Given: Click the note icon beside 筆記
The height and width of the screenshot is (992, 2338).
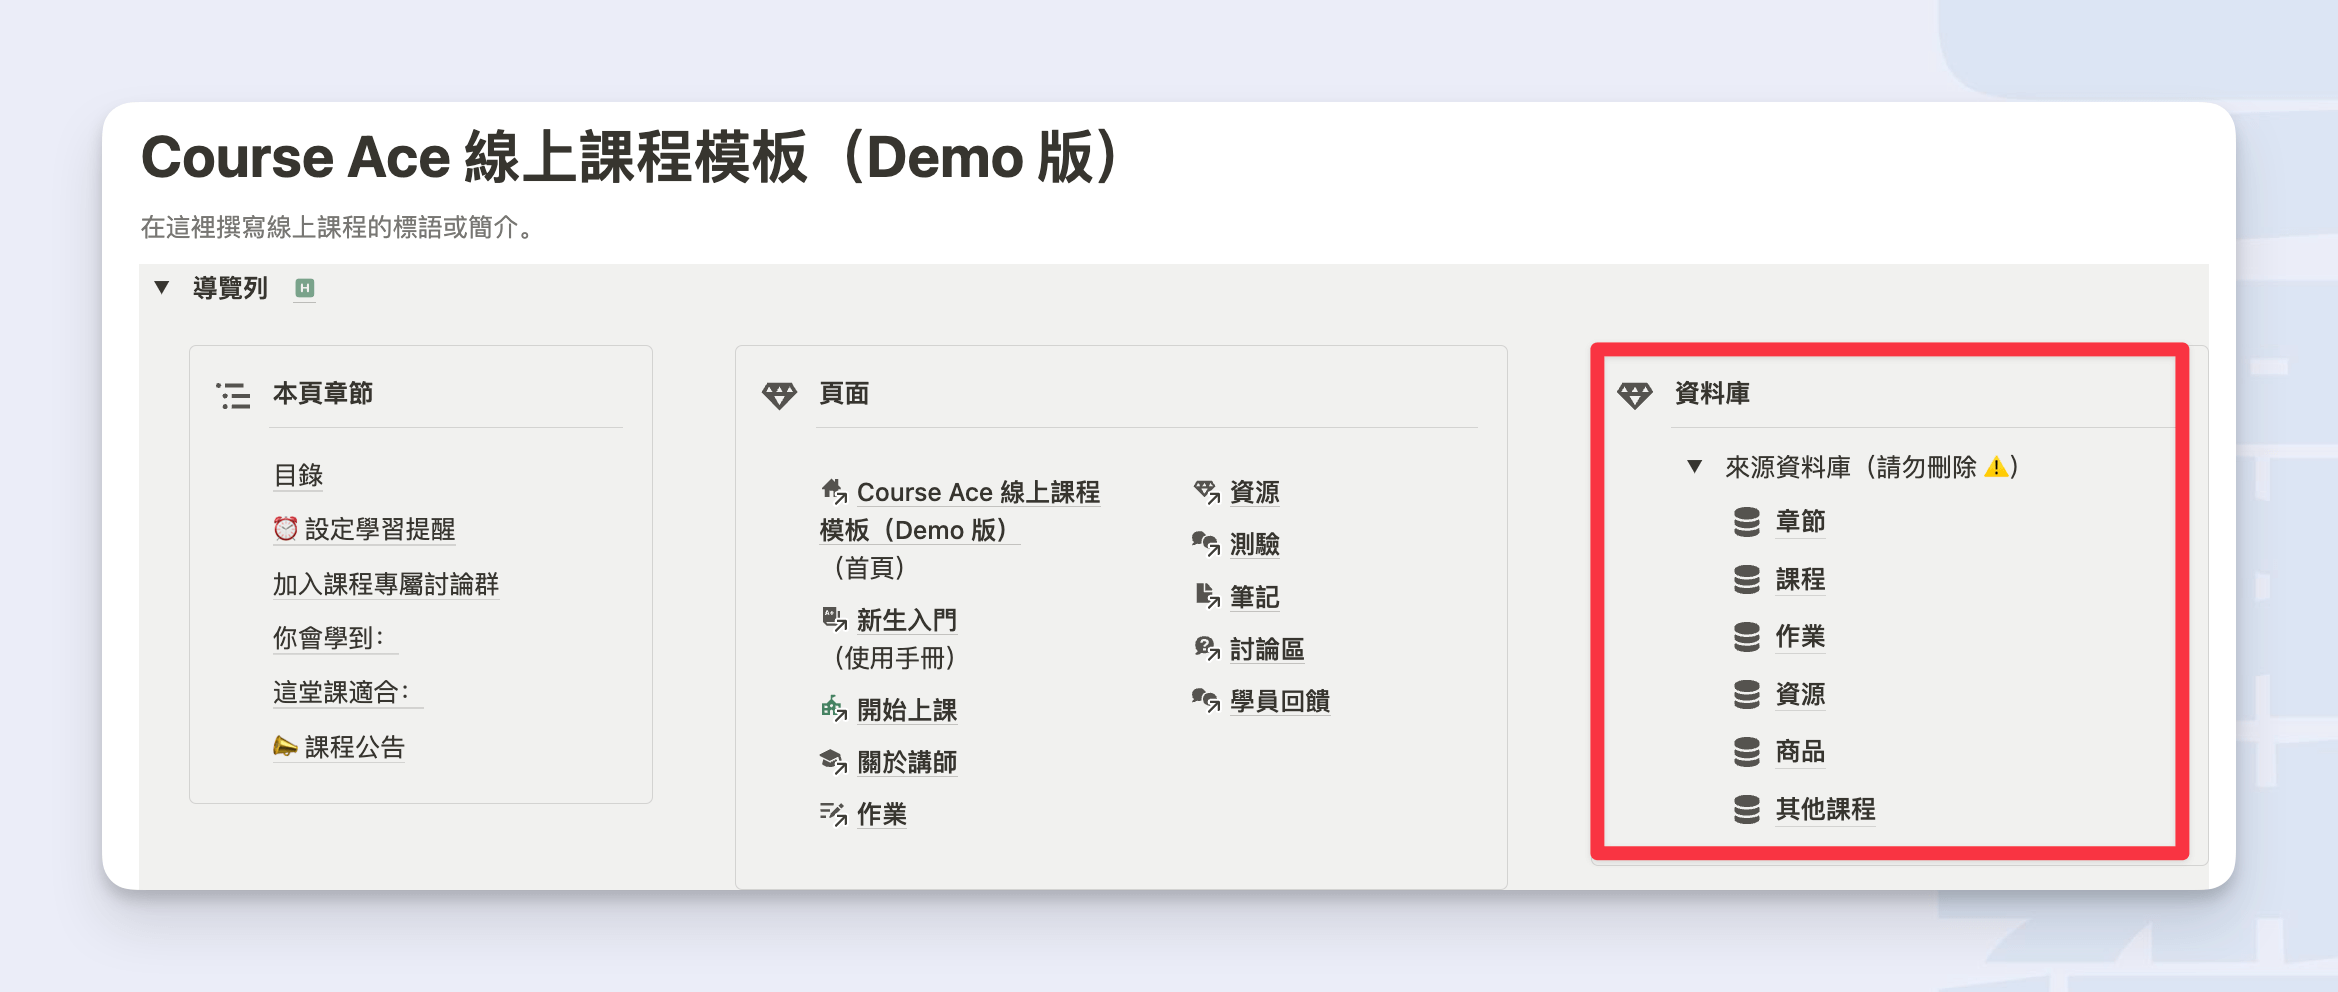Looking at the screenshot, I should coord(1205,596).
